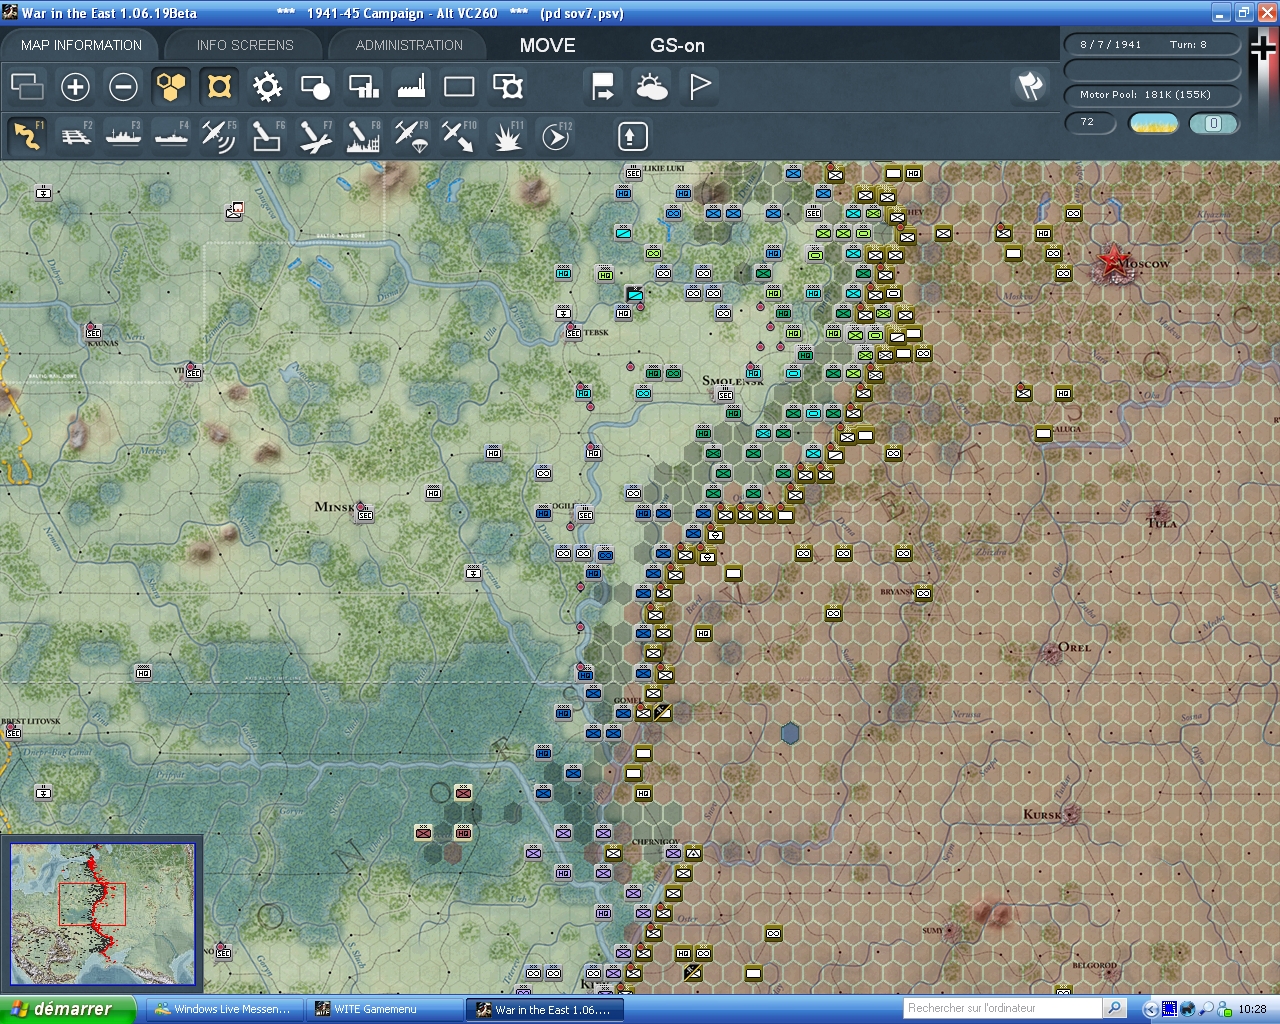Select Amphibious Transport mode (F4)
Viewport: 1280px width, 1024px height.
coord(171,136)
